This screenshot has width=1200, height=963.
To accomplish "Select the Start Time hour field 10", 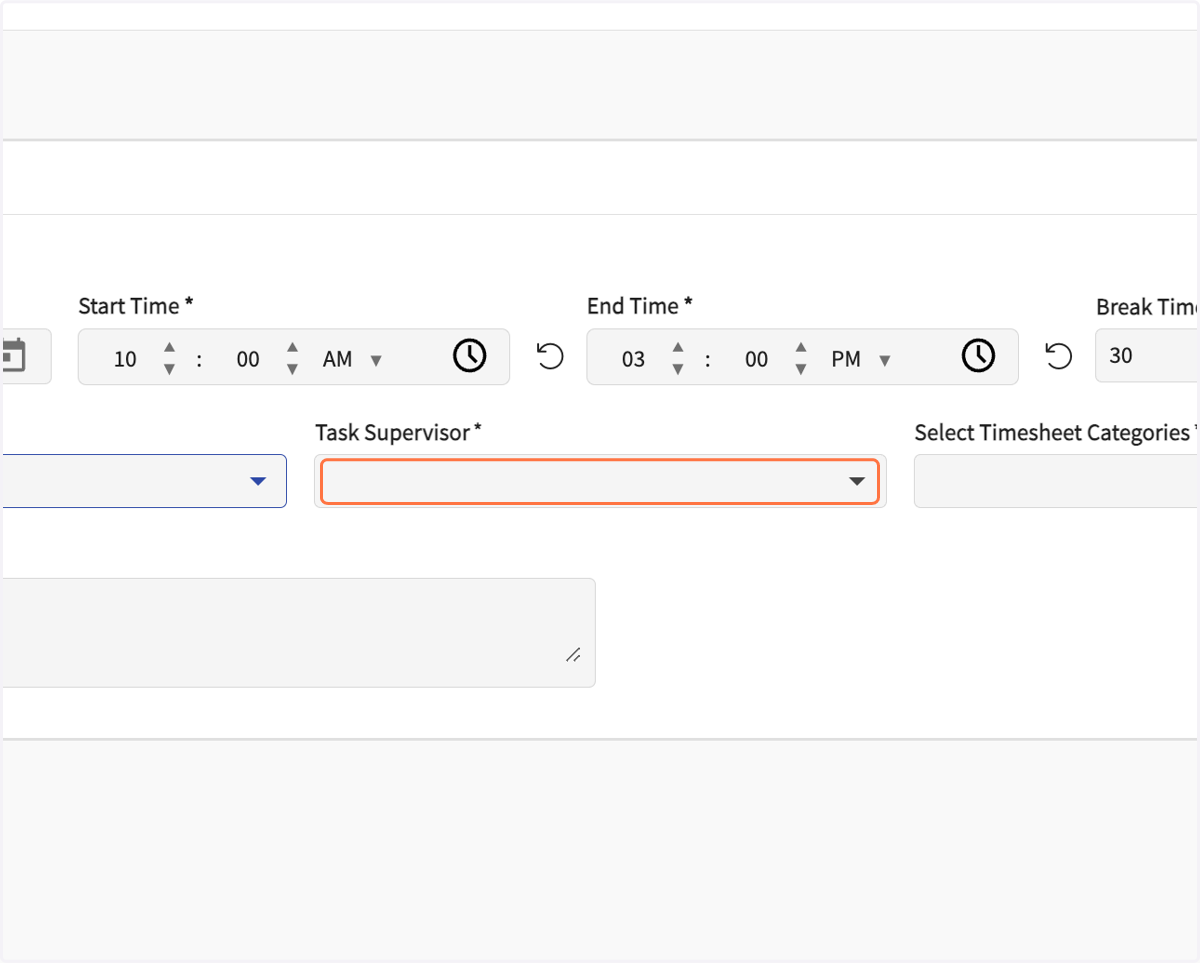I will [125, 359].
